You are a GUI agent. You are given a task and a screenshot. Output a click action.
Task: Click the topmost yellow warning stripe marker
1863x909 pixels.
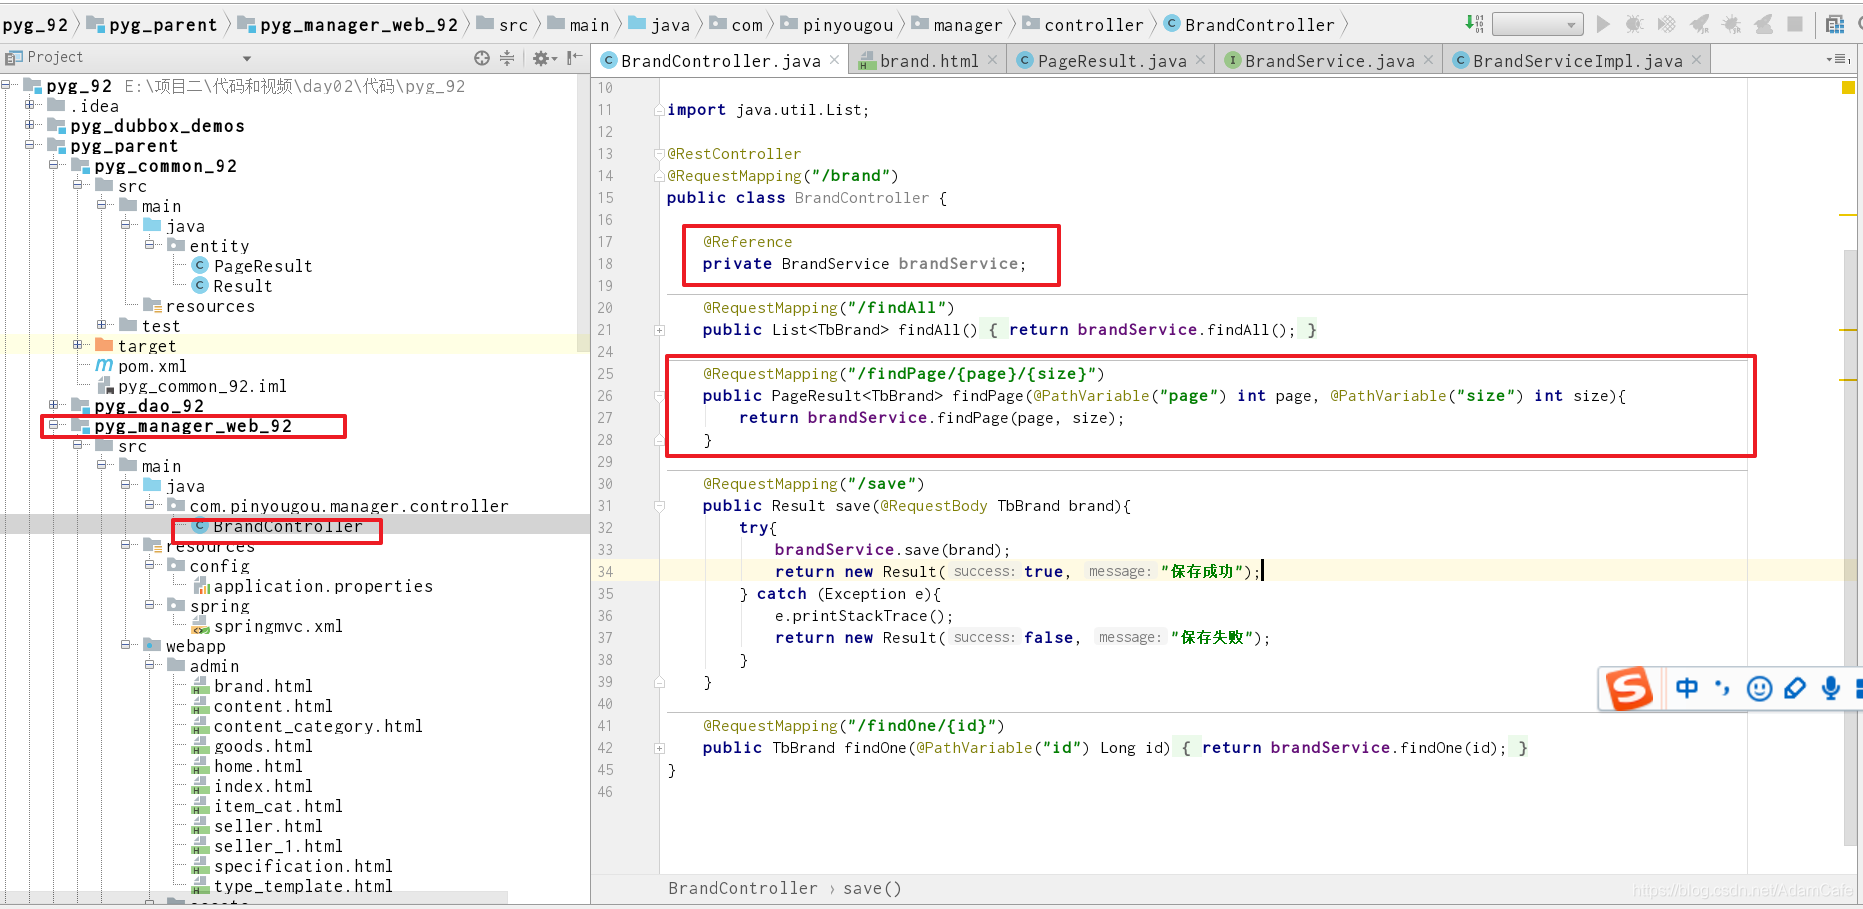click(1848, 215)
